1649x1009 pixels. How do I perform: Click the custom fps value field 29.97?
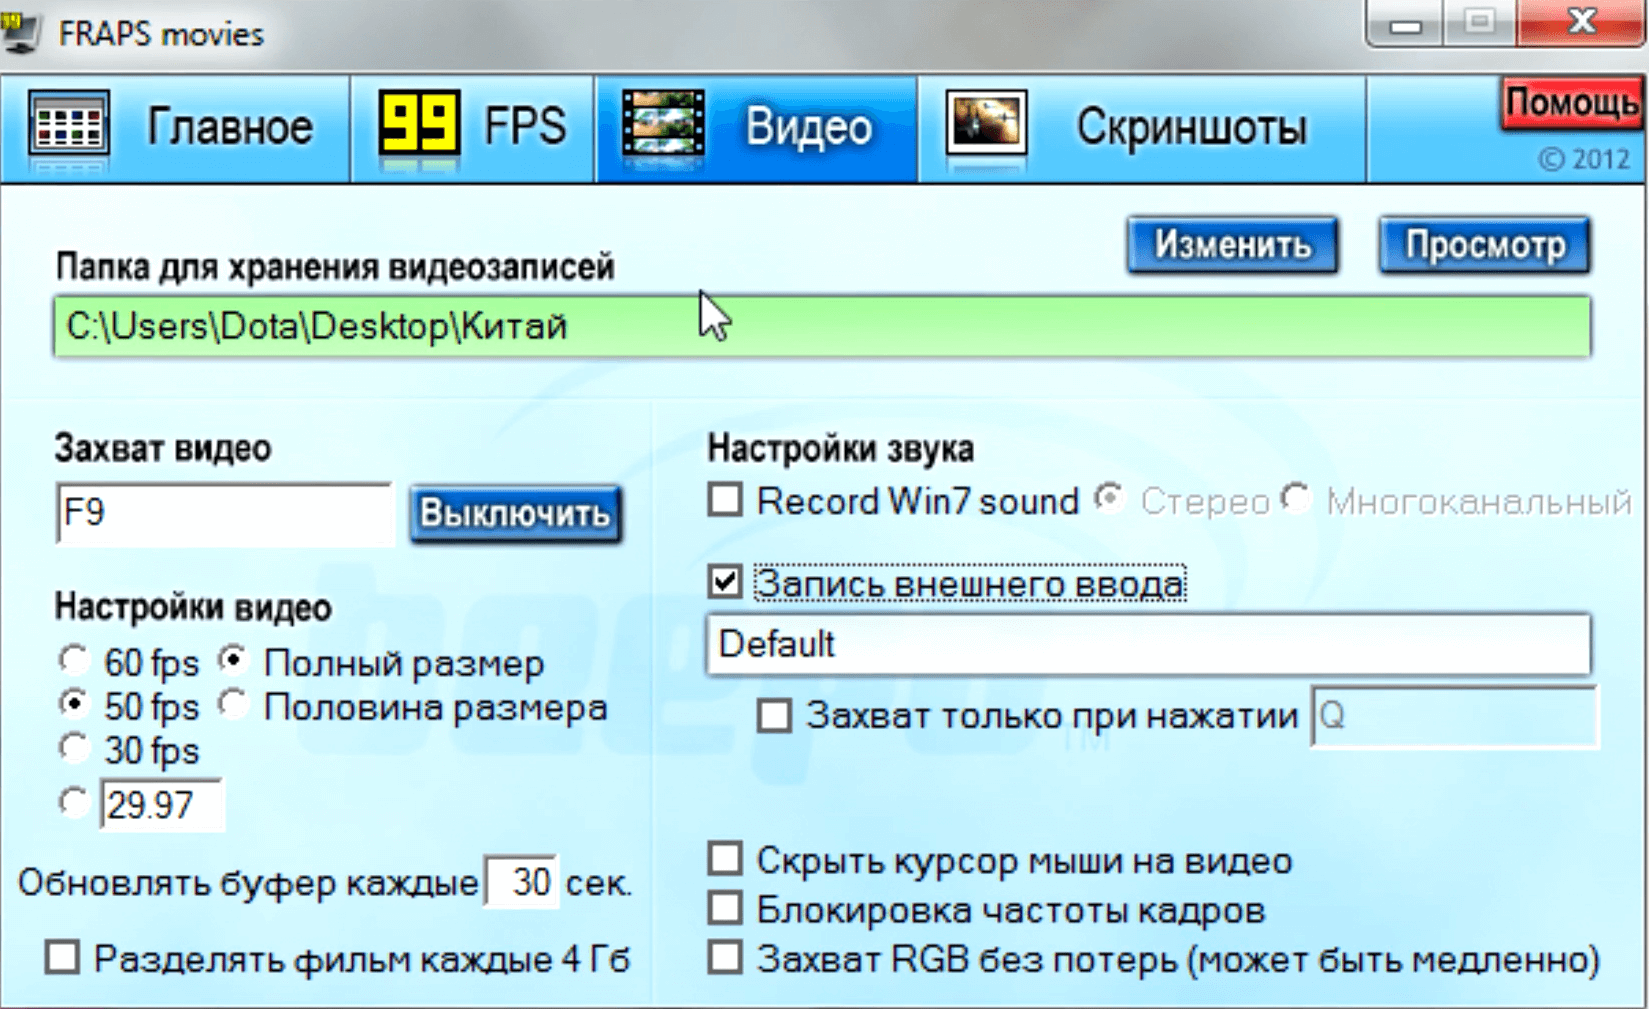[x=161, y=805]
